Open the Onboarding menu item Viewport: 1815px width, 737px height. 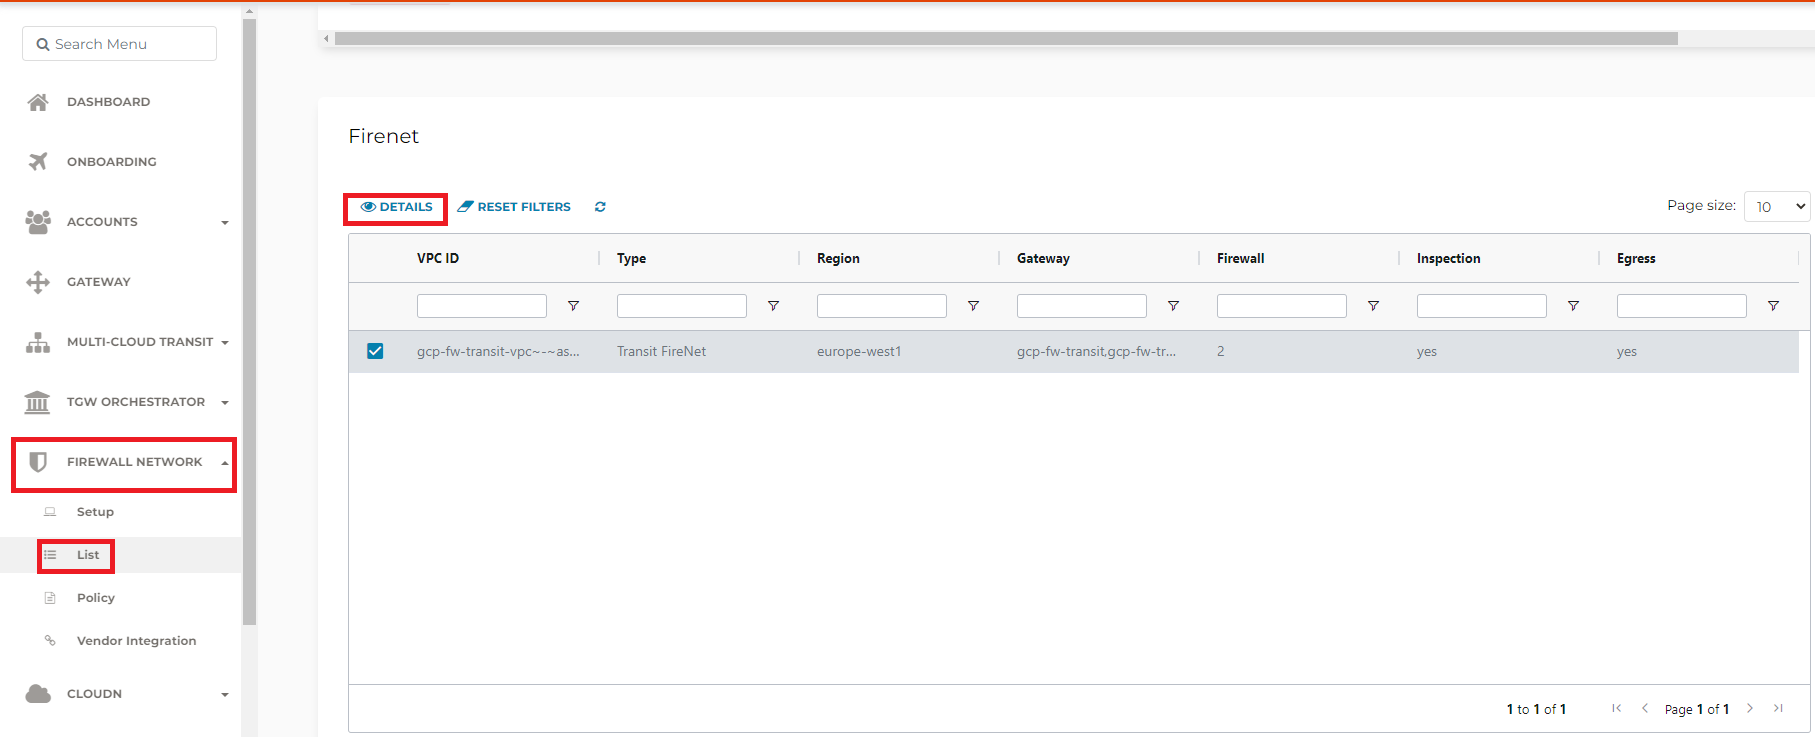(112, 162)
